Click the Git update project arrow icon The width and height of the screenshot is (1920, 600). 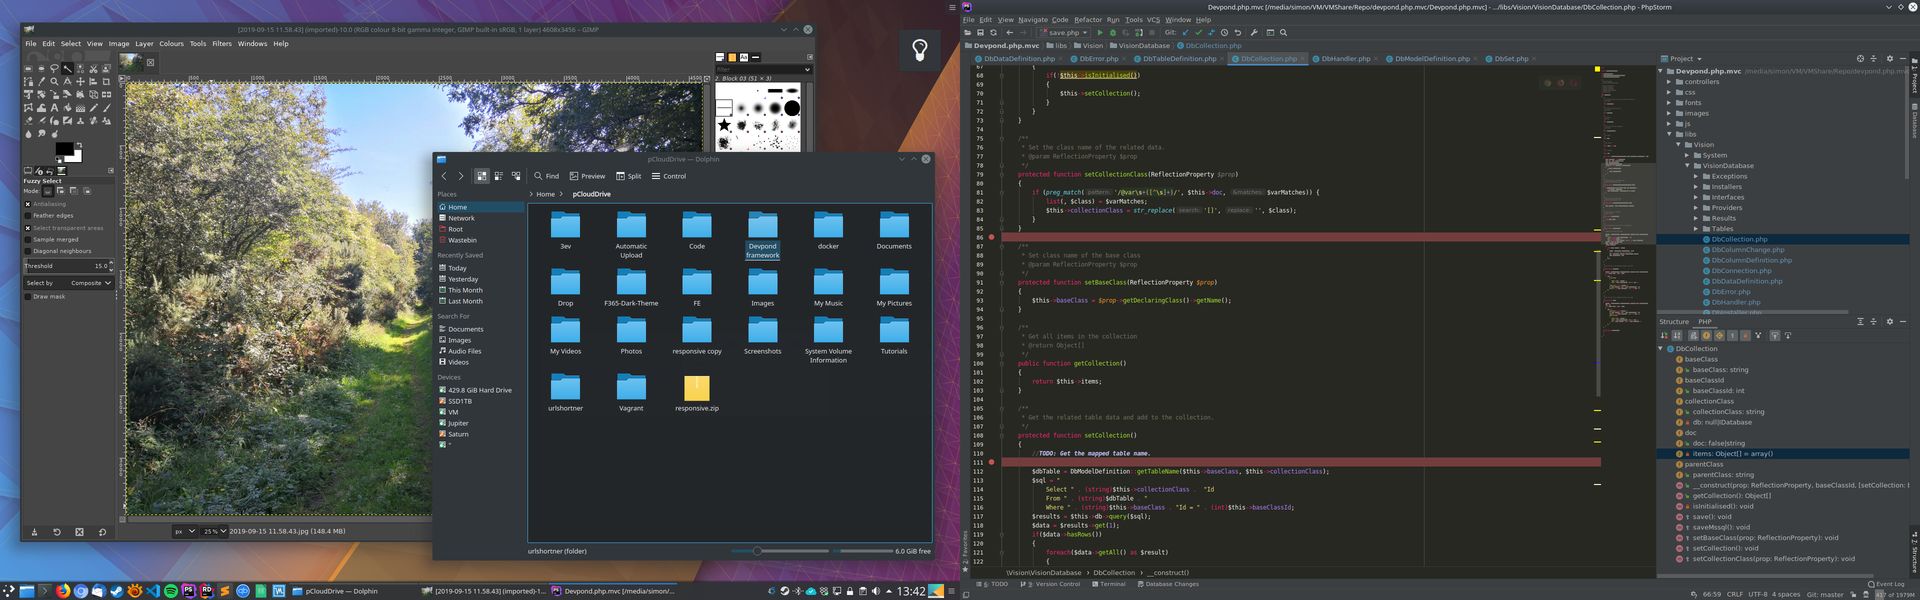(1185, 33)
